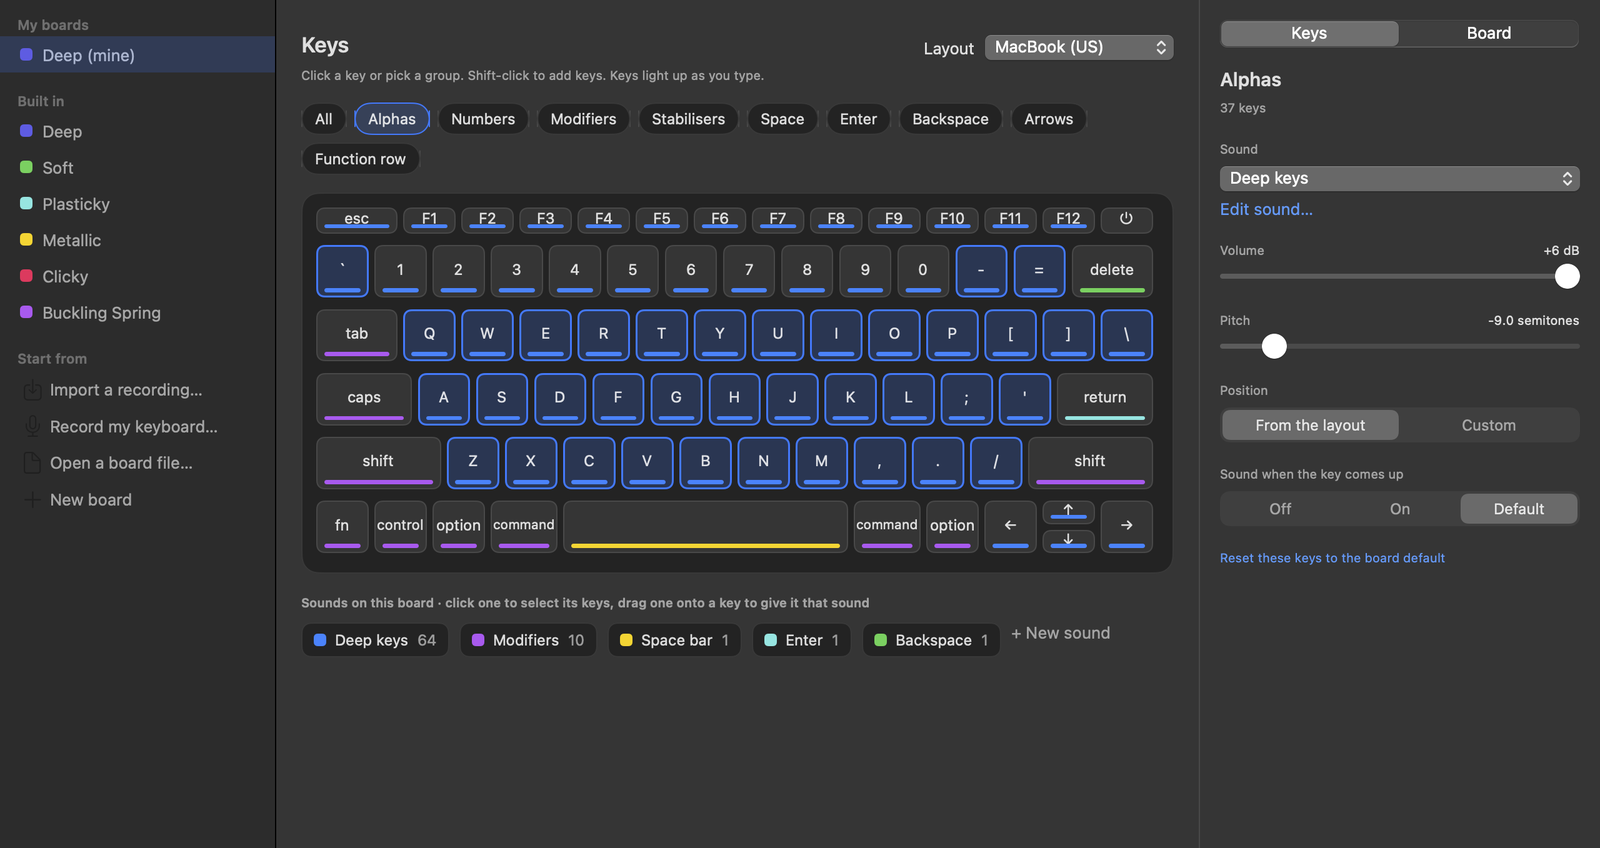
Task: Click the delete key
Action: click(1112, 271)
